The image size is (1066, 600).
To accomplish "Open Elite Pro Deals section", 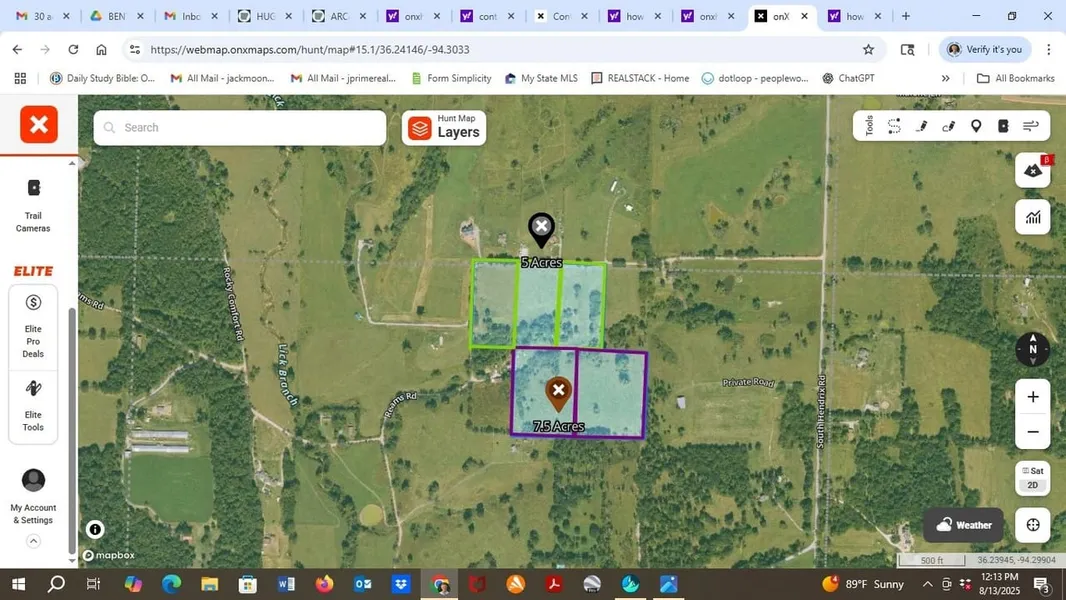I will click(x=33, y=325).
